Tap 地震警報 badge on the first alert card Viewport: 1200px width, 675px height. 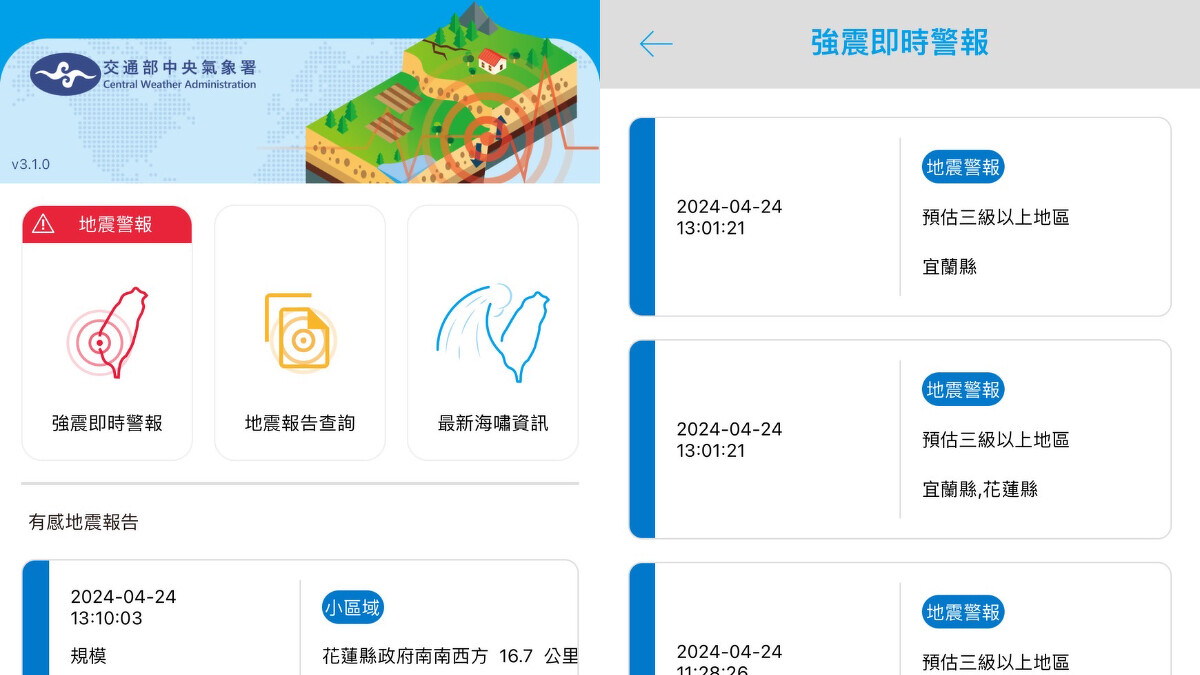pos(962,168)
